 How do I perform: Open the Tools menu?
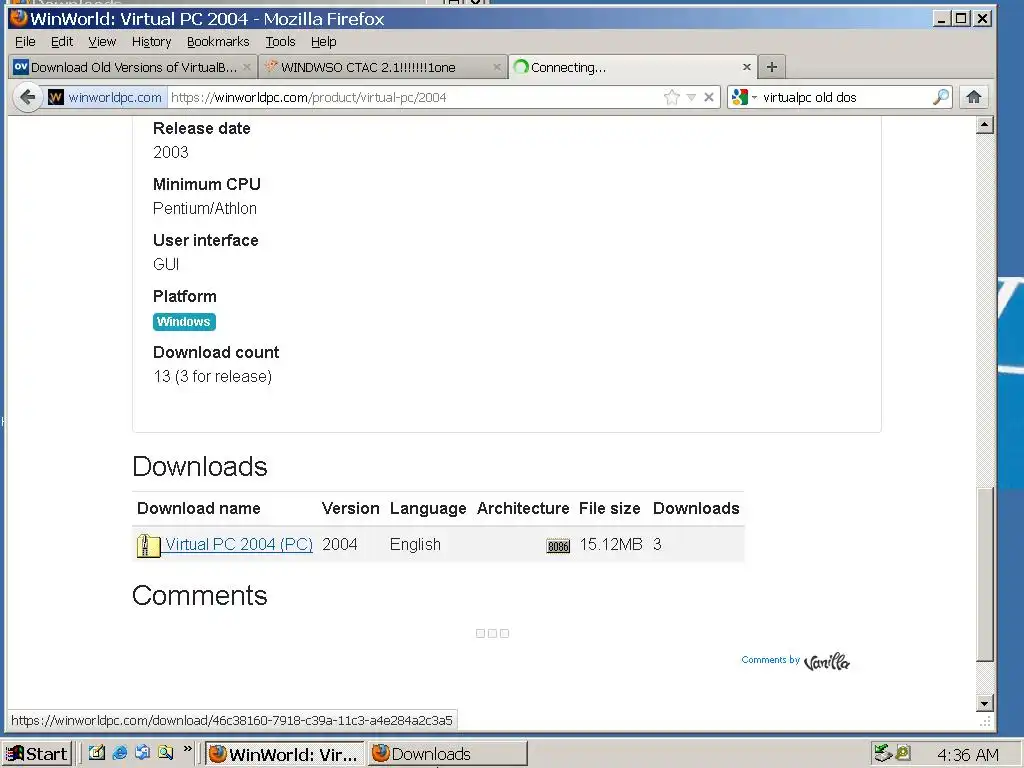coord(280,42)
